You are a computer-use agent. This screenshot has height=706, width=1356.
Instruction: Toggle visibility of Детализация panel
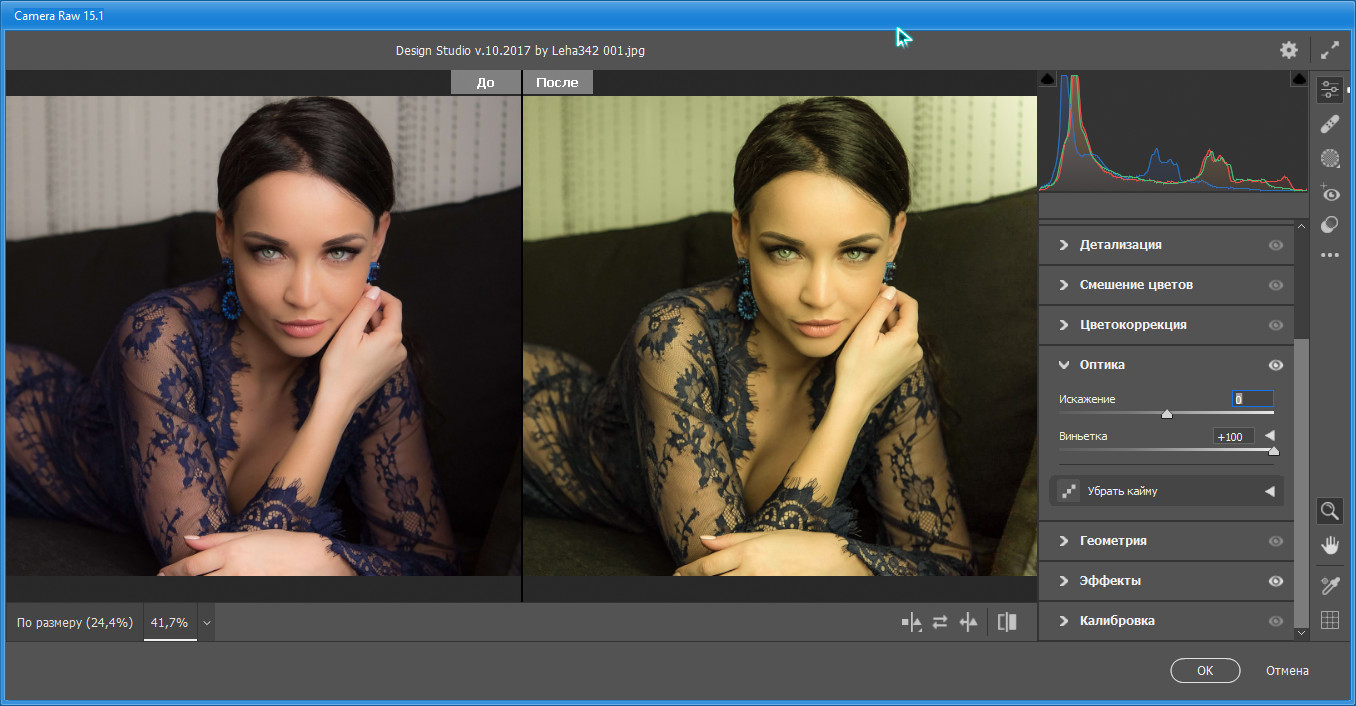(1275, 245)
